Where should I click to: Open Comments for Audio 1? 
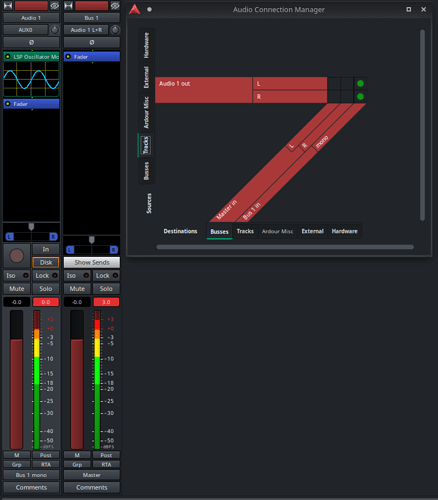point(31,487)
